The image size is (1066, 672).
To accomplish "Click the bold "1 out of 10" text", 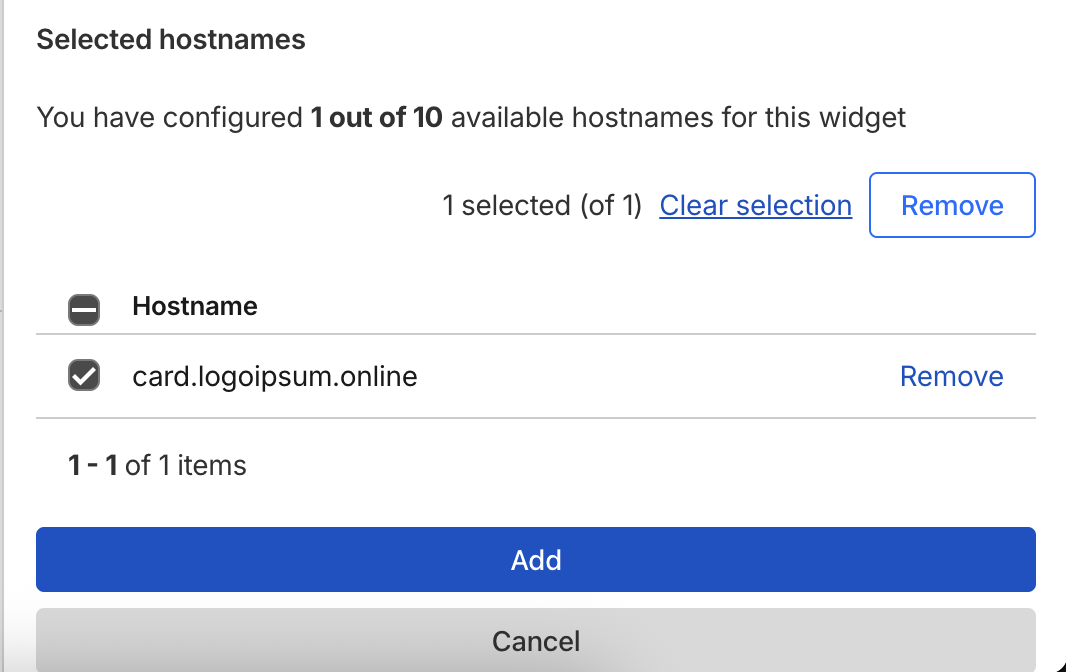I will pos(376,118).
